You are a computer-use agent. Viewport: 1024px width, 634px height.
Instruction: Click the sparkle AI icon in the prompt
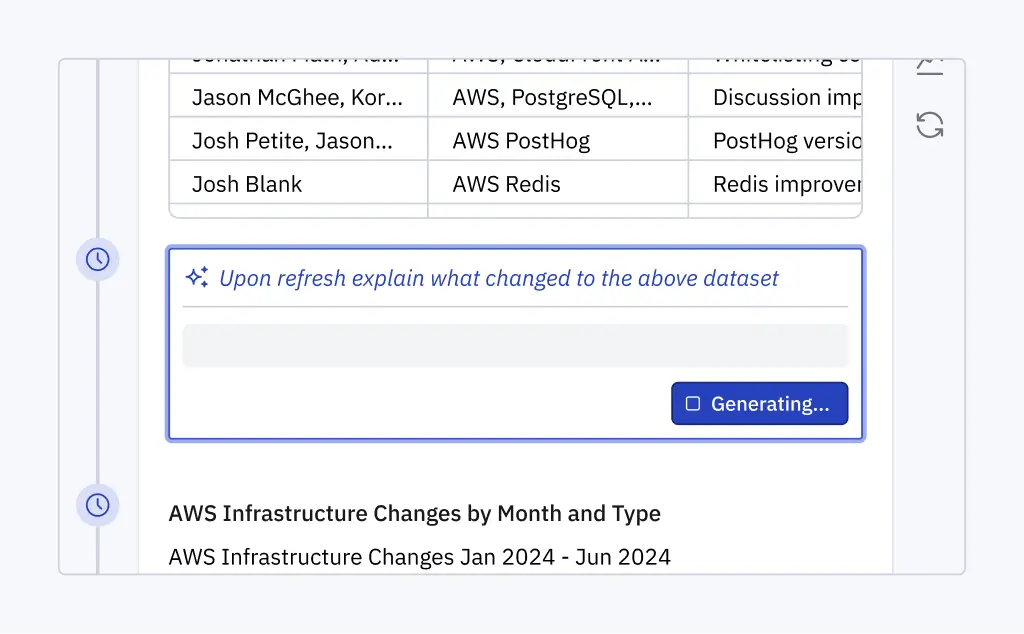[x=197, y=278]
